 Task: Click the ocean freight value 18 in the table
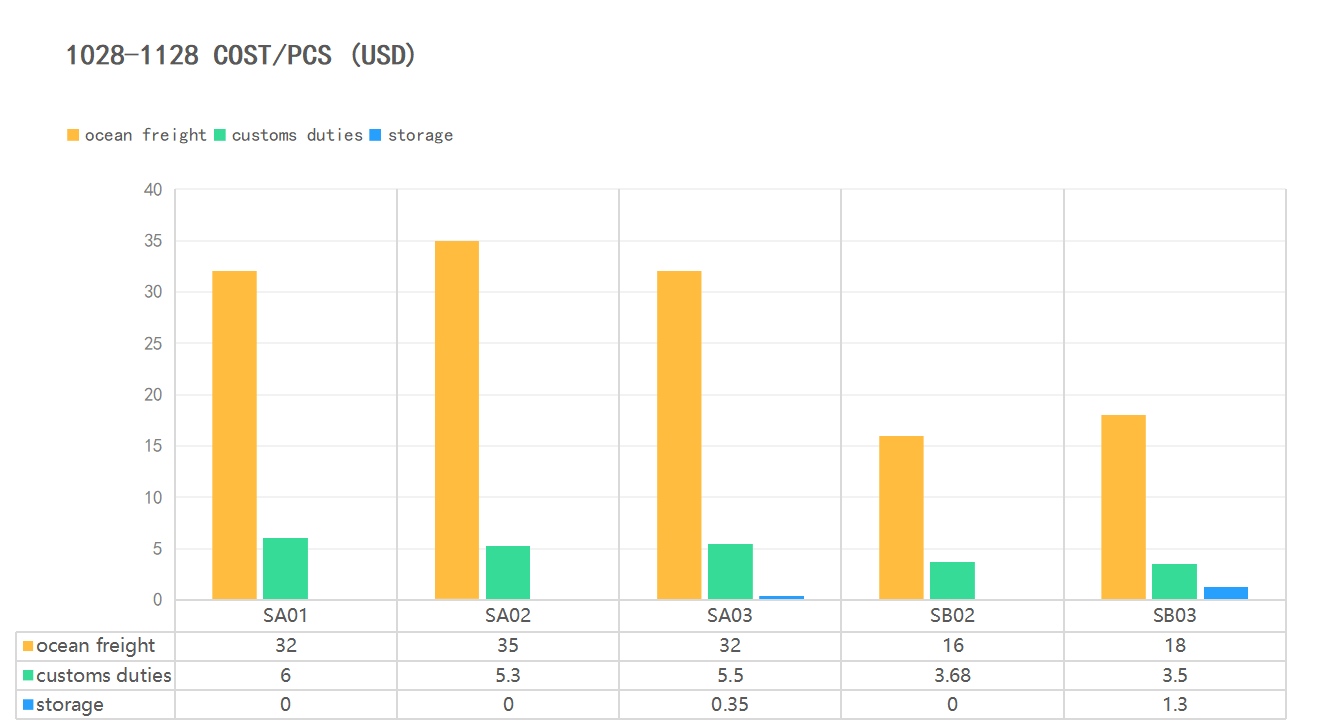tap(1175, 646)
